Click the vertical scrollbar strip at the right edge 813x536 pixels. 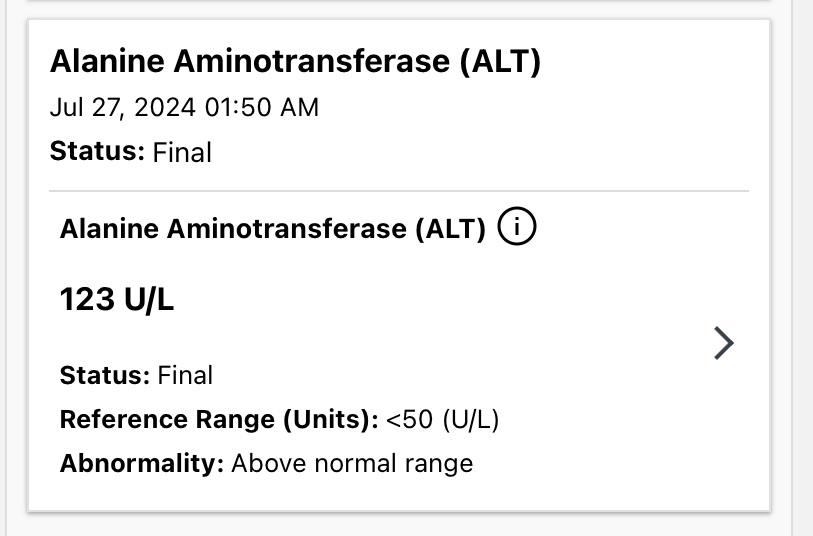[802, 268]
